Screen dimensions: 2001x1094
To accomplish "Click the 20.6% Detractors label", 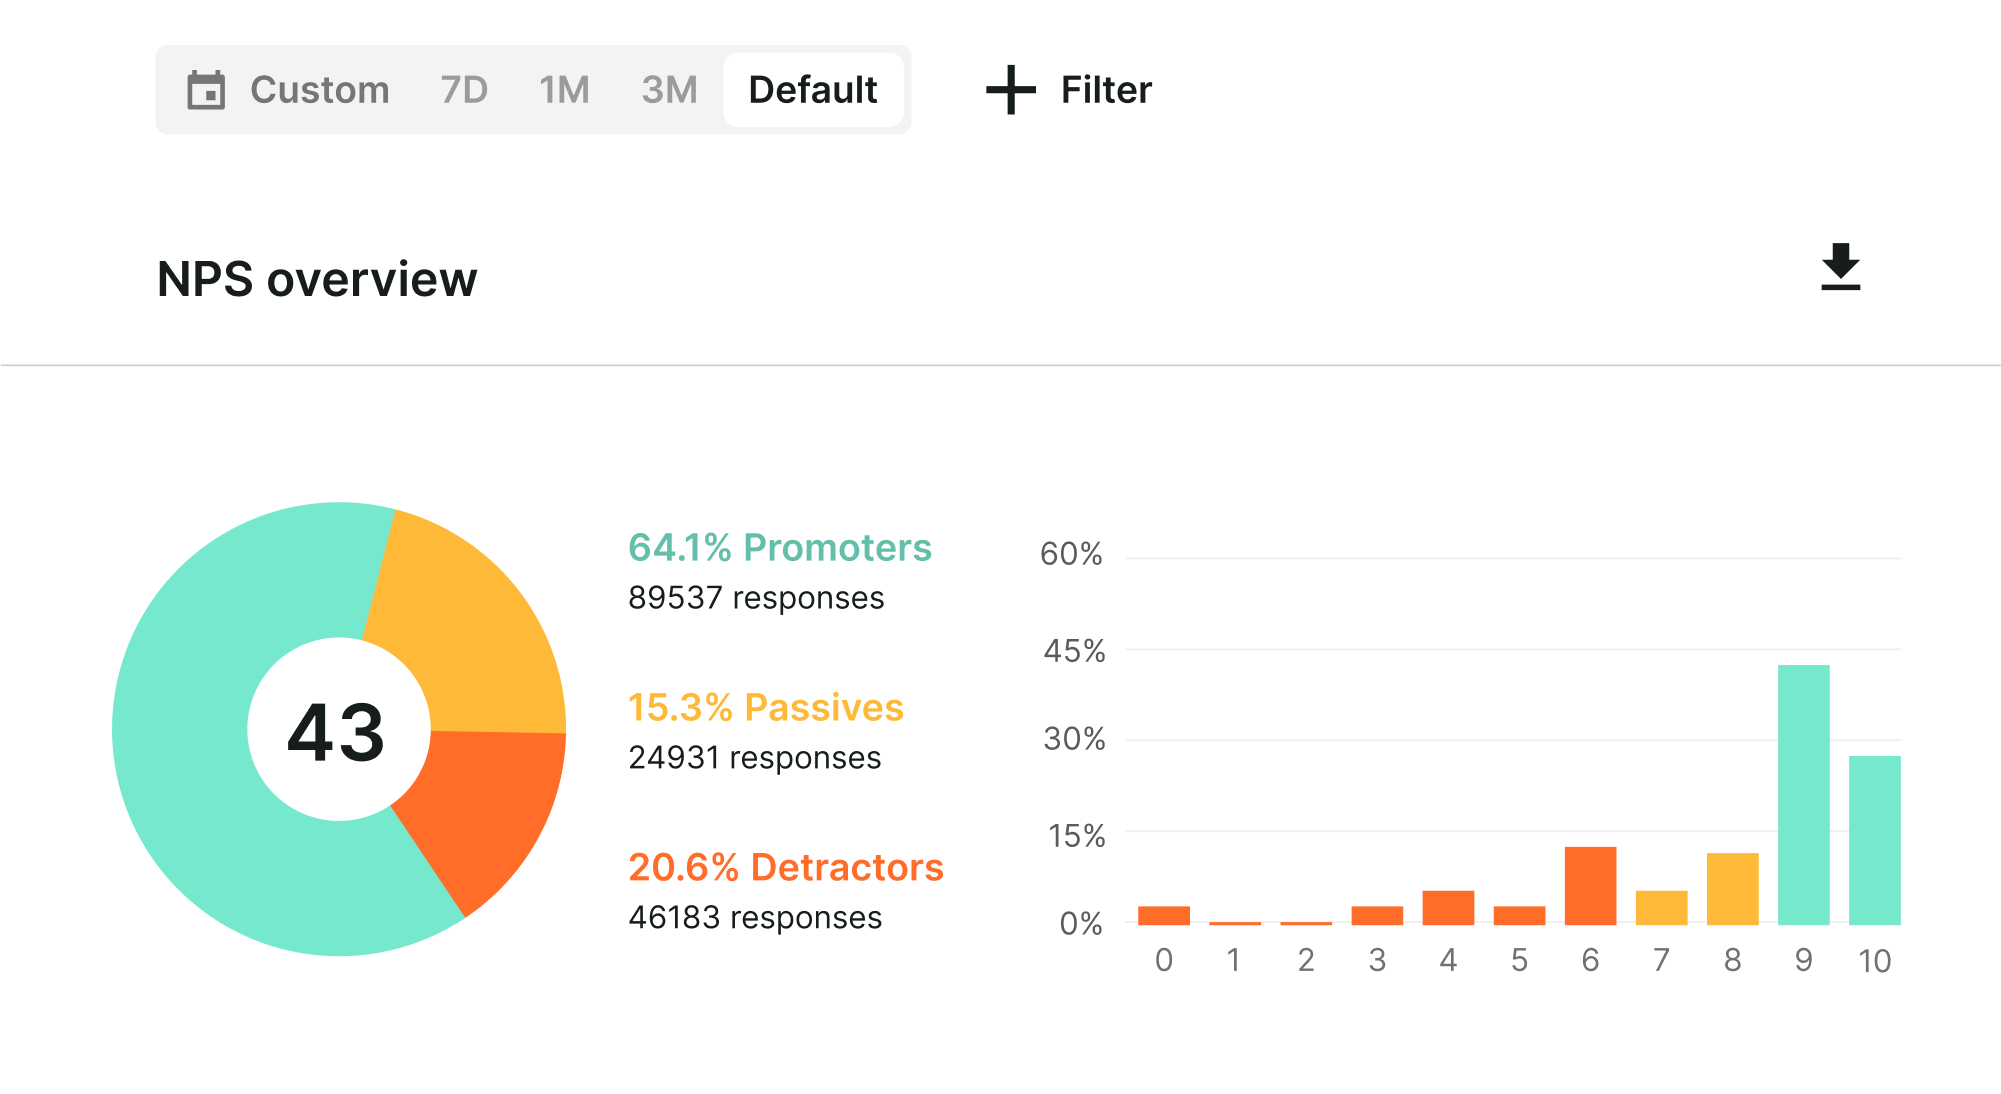I will (x=786, y=867).
